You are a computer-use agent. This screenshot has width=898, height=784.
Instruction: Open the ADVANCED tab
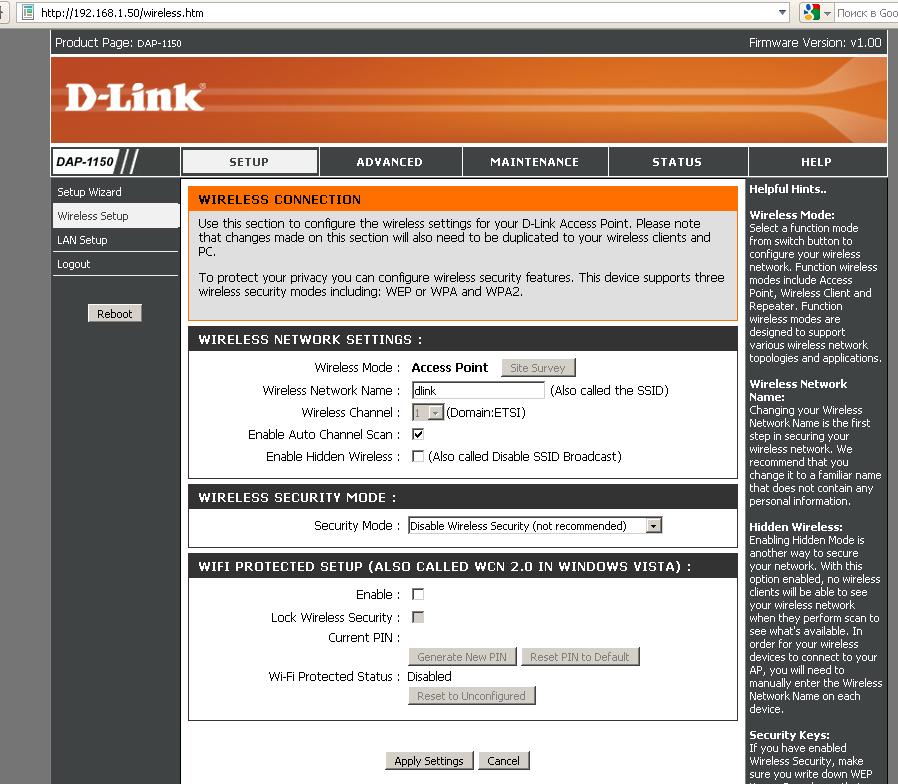(x=390, y=161)
